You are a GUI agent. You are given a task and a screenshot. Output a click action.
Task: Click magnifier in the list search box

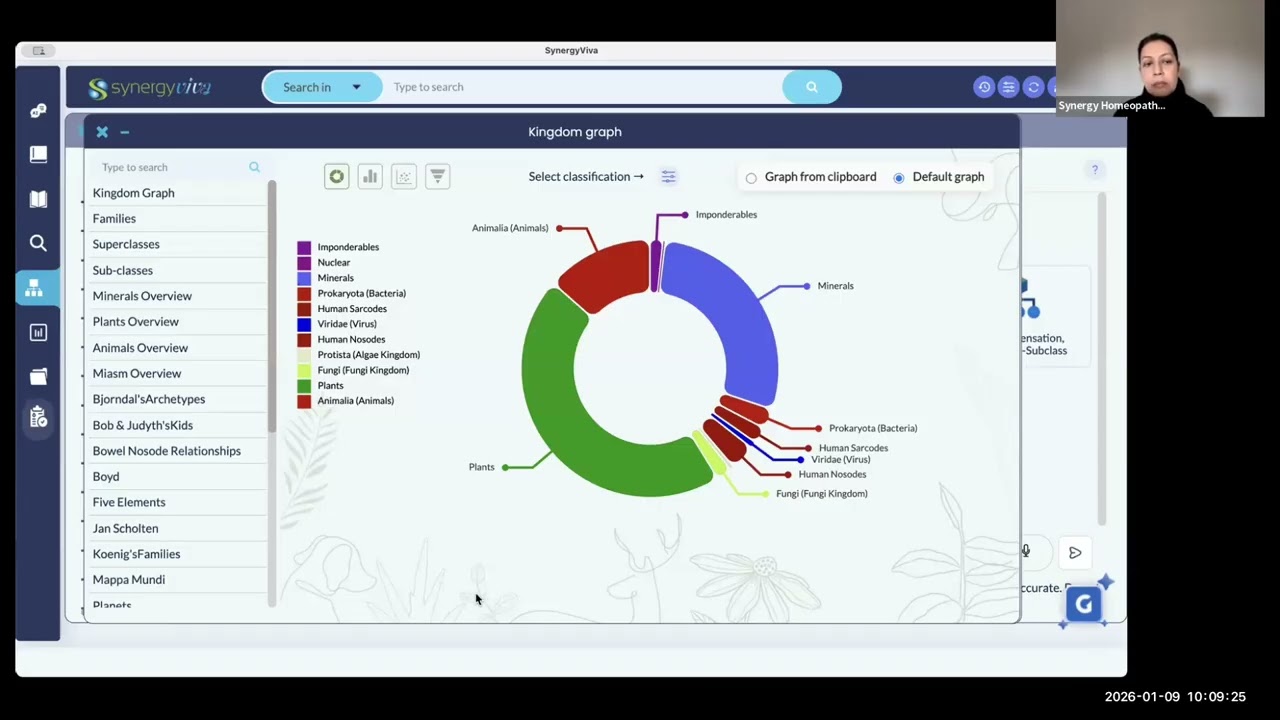click(254, 167)
